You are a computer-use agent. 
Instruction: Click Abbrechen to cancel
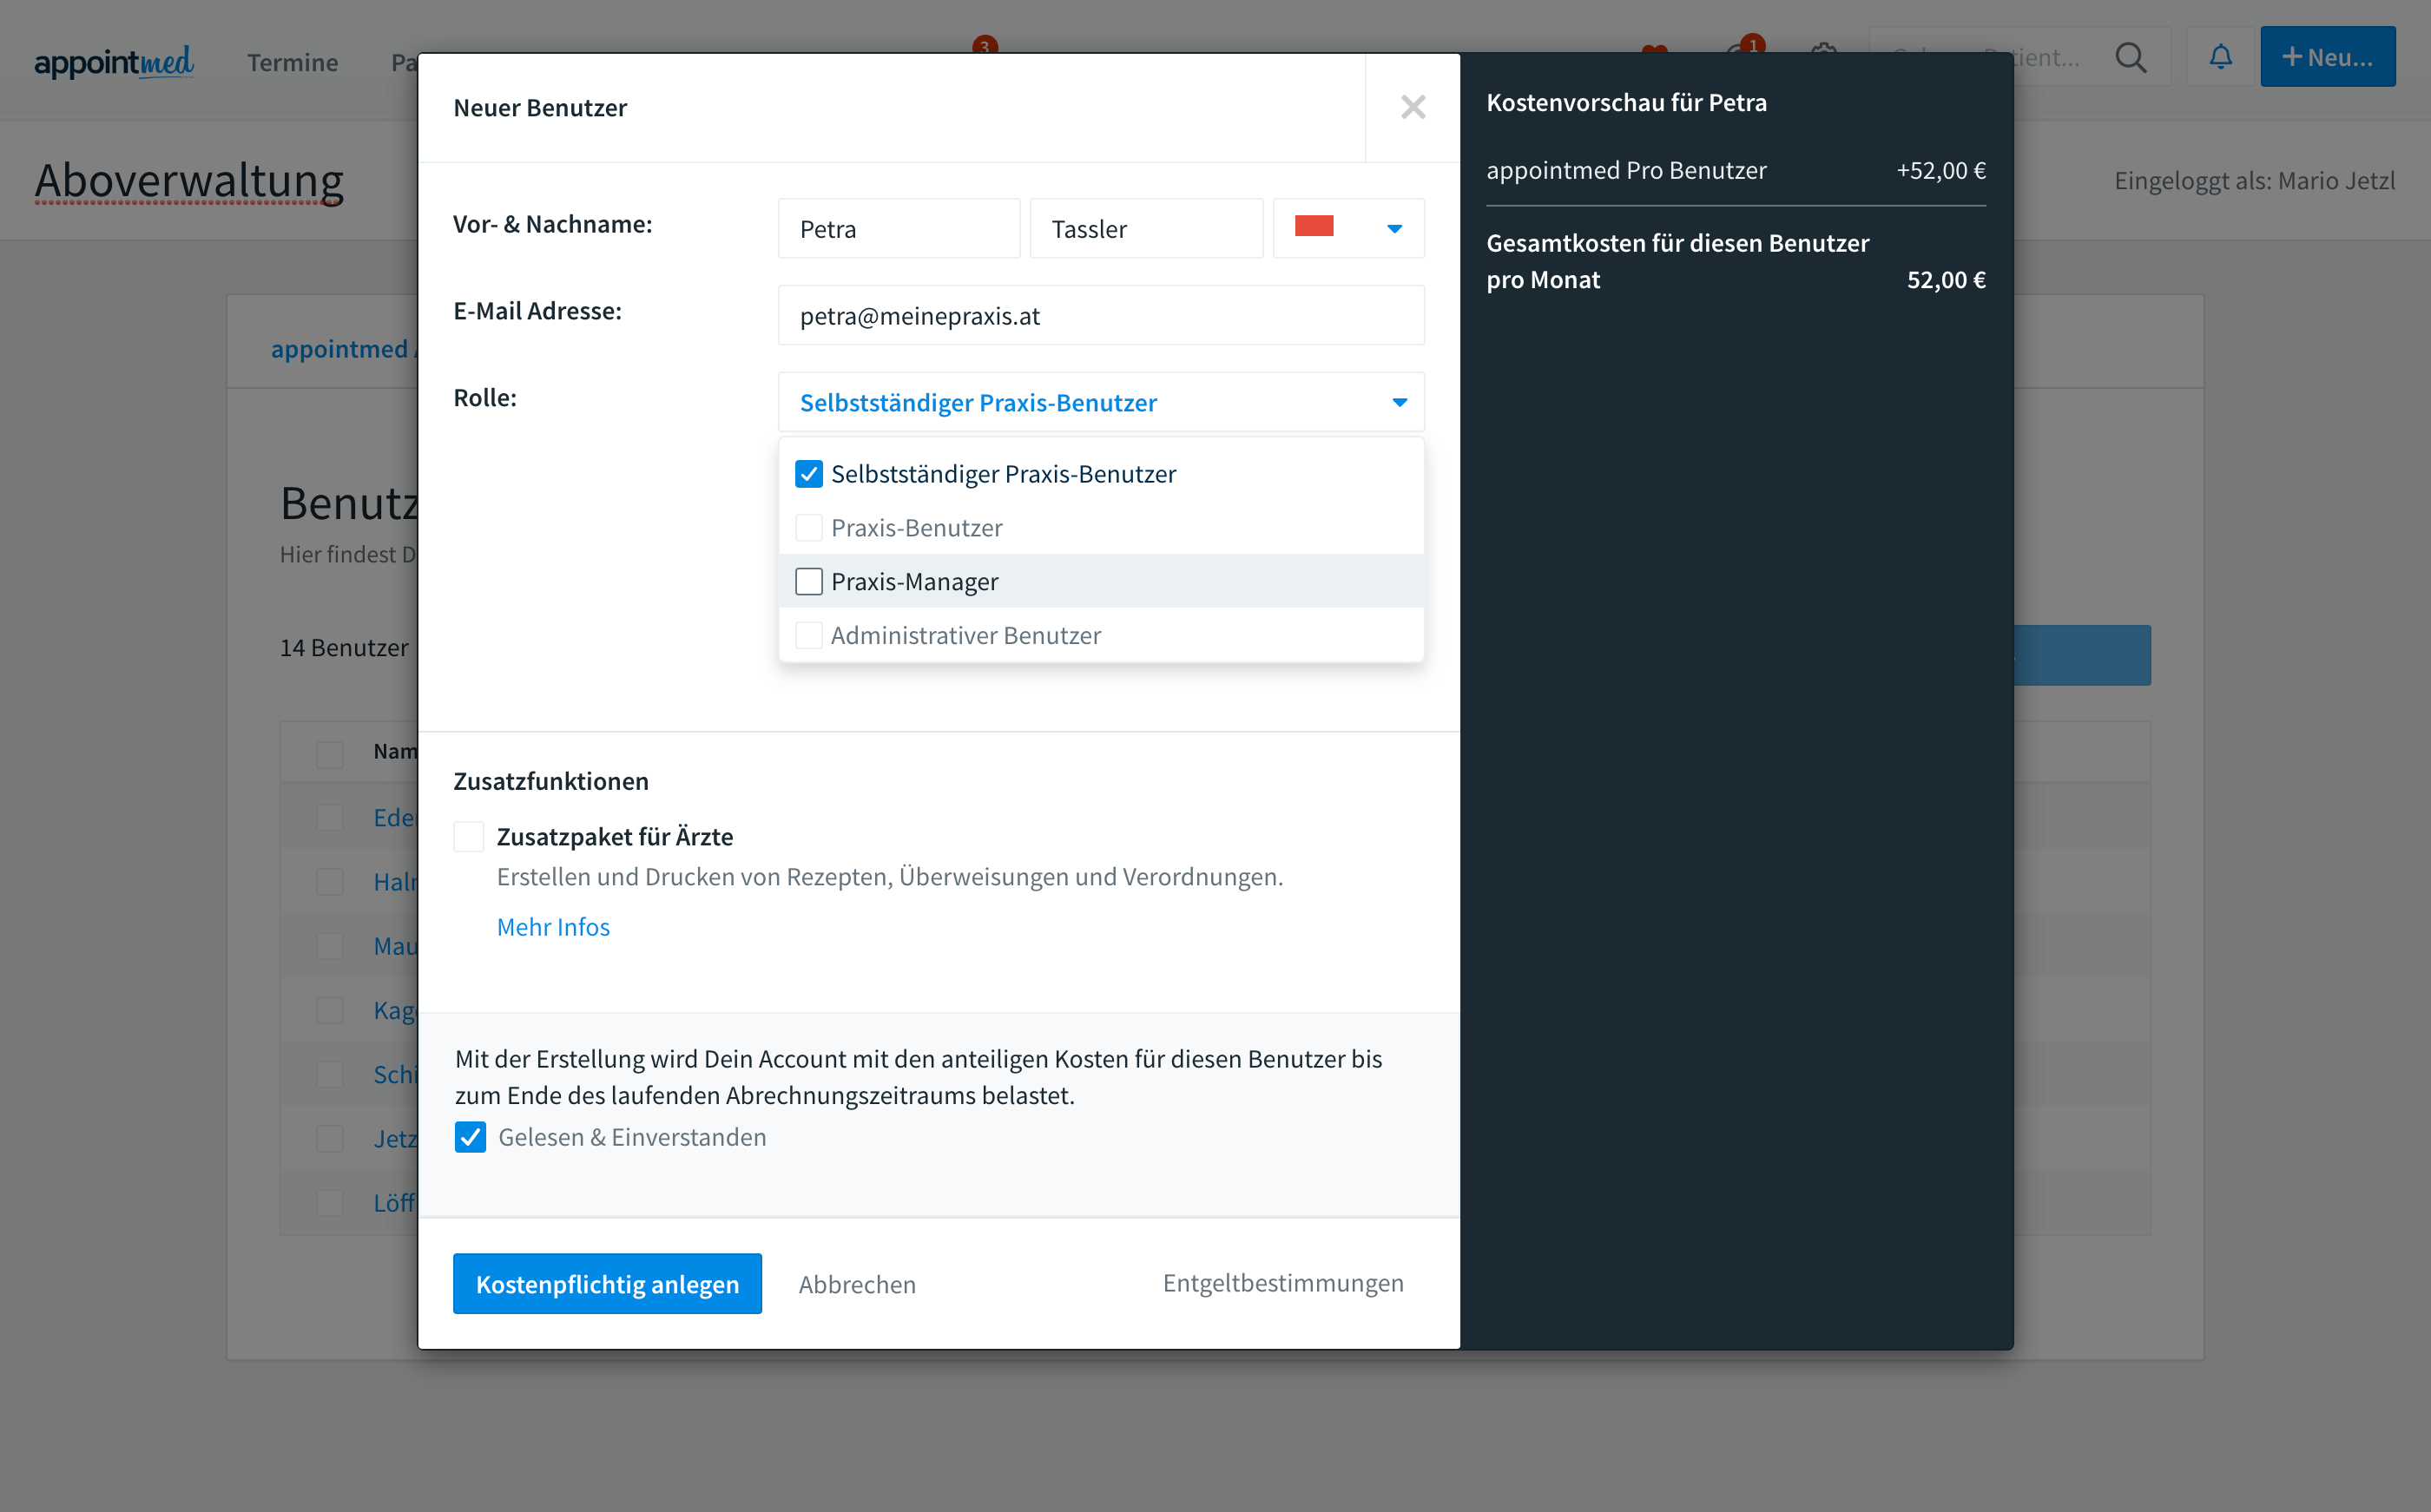[x=857, y=1284]
